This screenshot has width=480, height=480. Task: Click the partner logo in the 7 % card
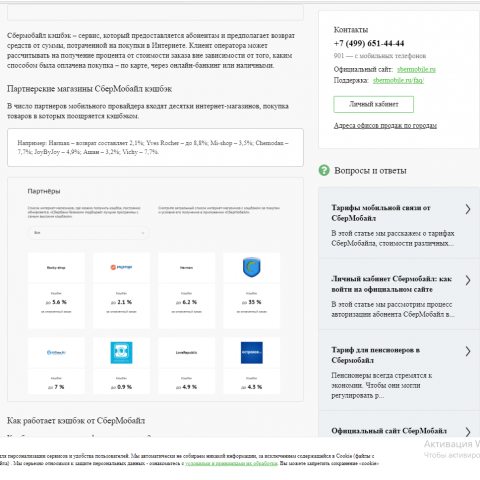point(56,353)
